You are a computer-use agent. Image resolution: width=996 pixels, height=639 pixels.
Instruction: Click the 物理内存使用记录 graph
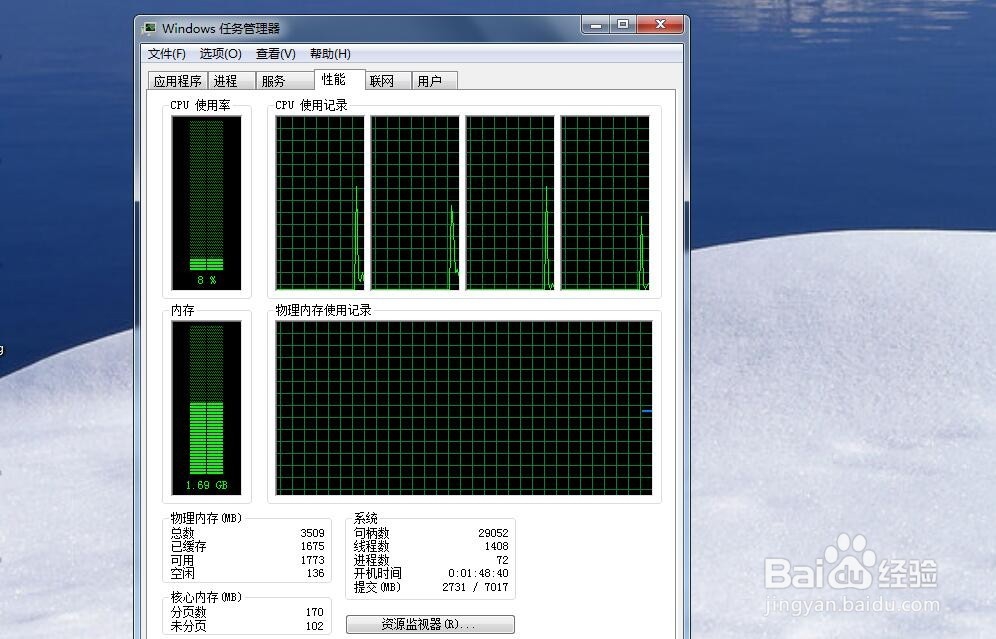point(464,408)
